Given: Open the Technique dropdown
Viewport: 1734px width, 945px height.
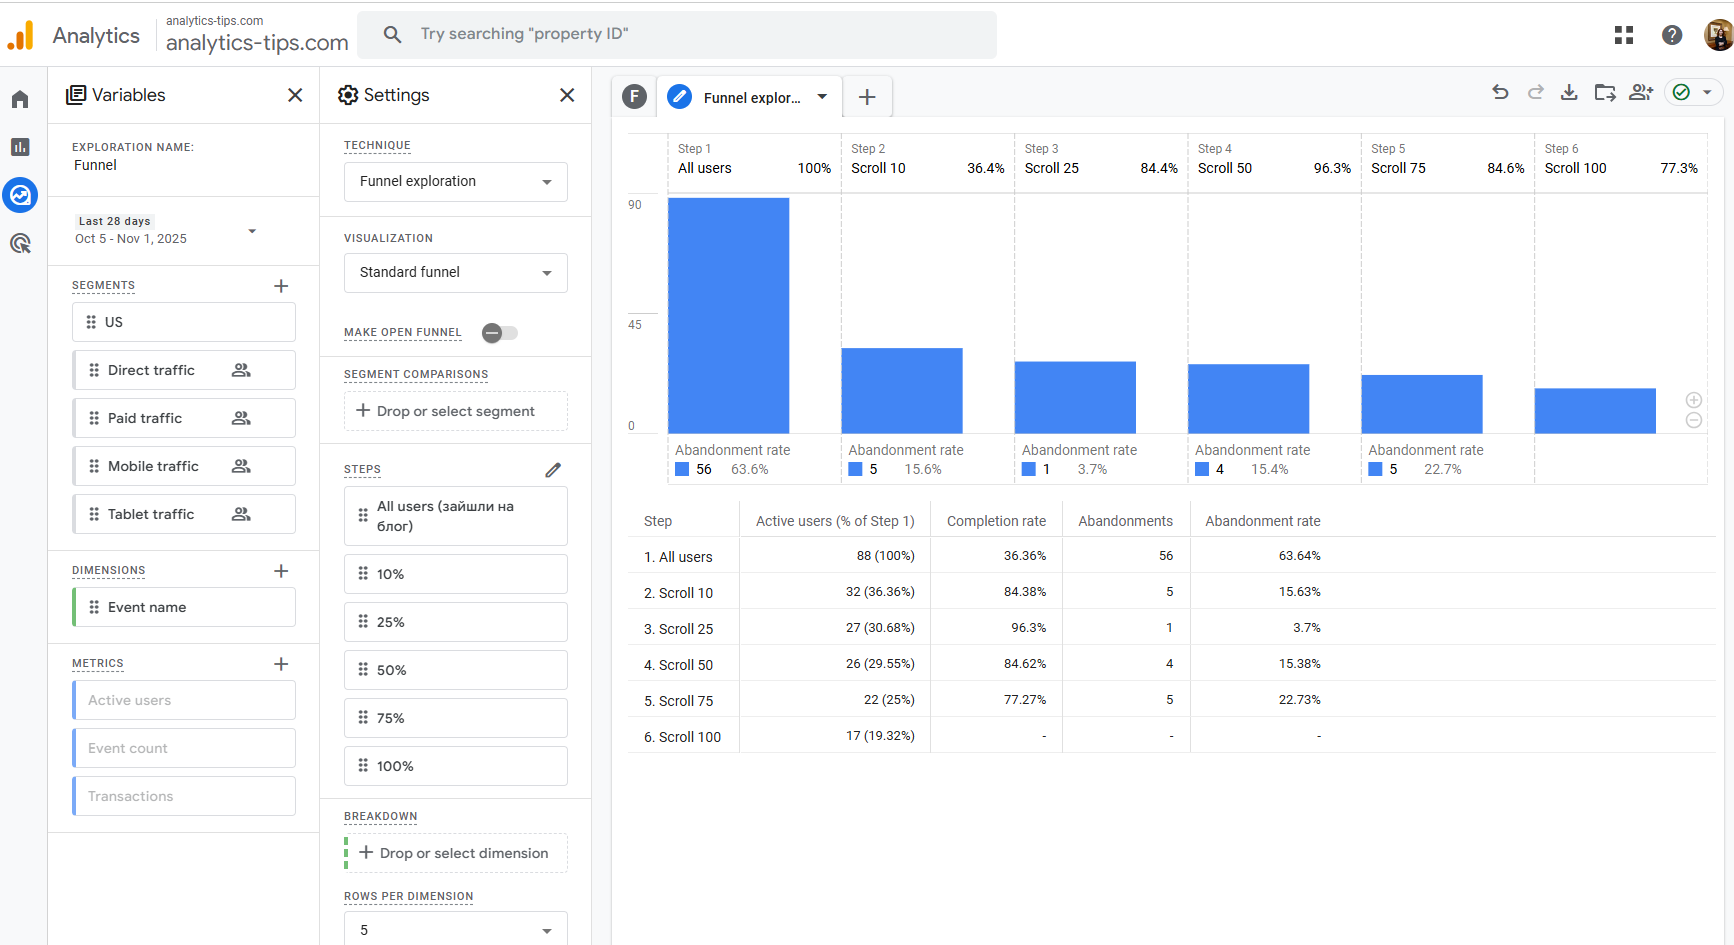Looking at the screenshot, I should coord(455,182).
